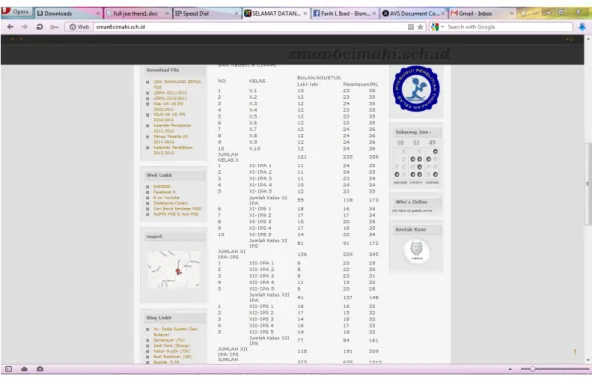This screenshot has height=379, width=592.
Task: Click the key-shaped wand icon
Action: 54,27
